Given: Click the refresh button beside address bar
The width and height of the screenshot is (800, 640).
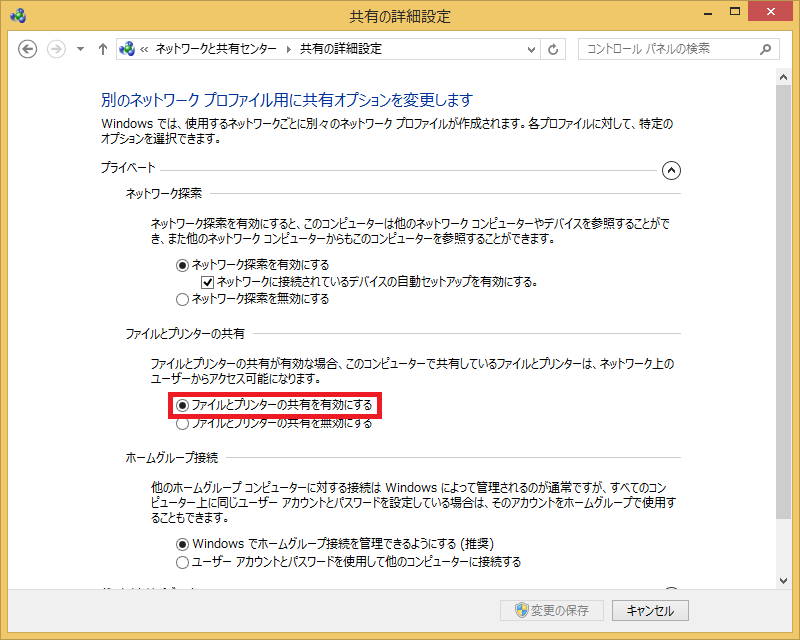Looking at the screenshot, I should click(554, 49).
